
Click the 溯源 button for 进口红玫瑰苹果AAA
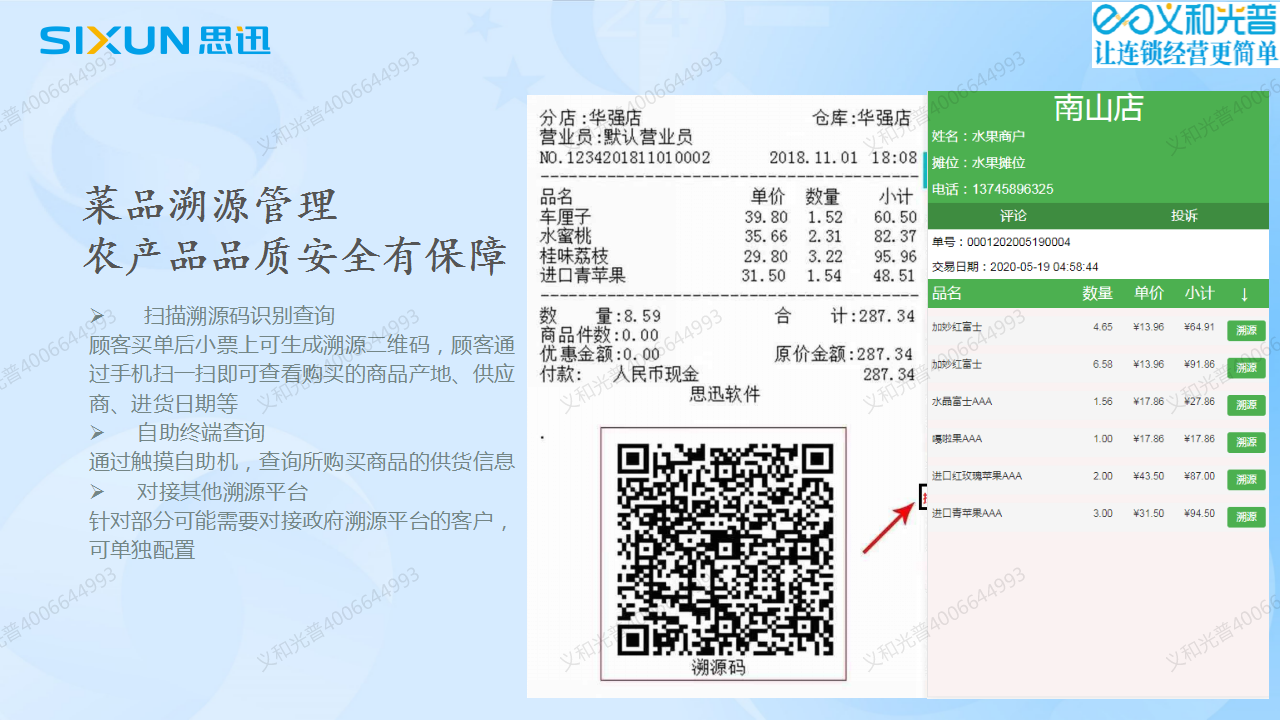[x=1246, y=479]
